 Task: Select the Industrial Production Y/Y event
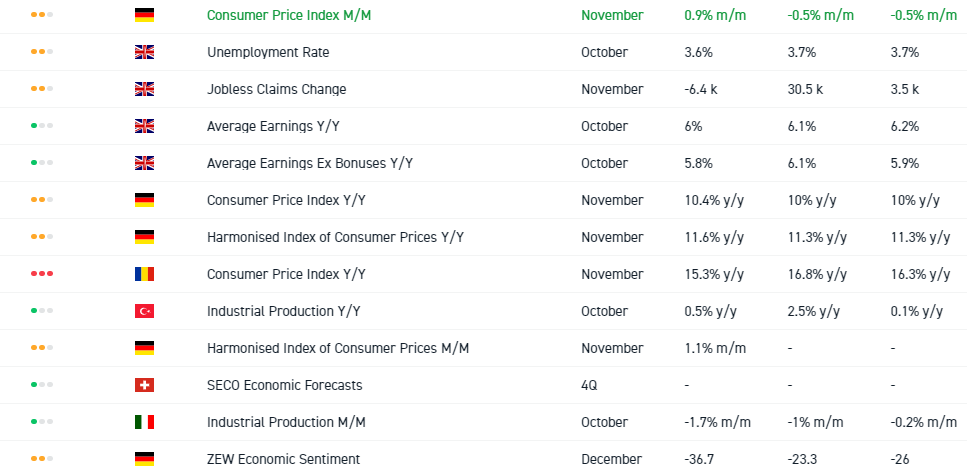(283, 311)
